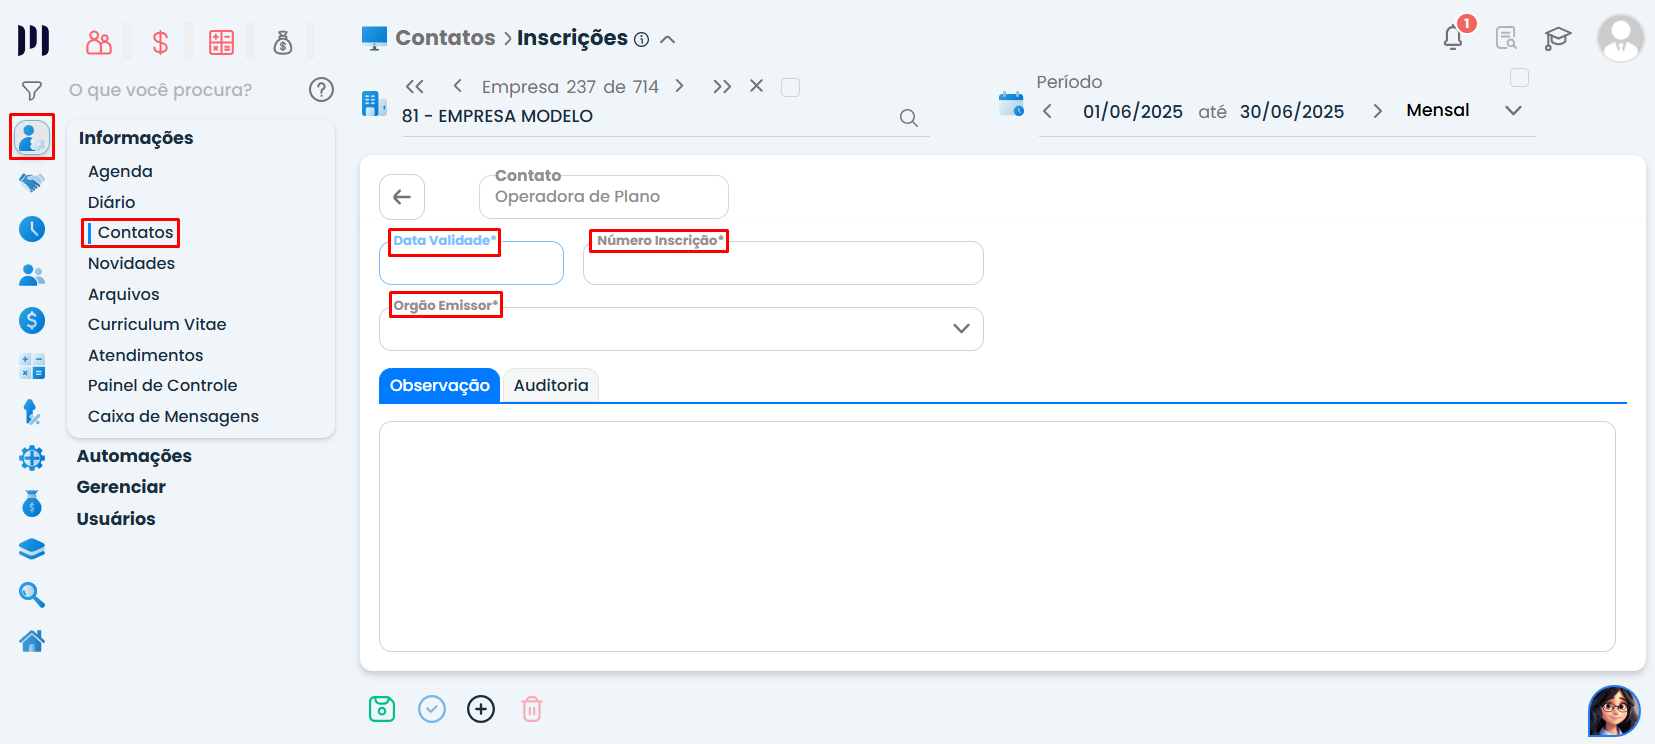Click the graduation cap icon

click(1557, 39)
